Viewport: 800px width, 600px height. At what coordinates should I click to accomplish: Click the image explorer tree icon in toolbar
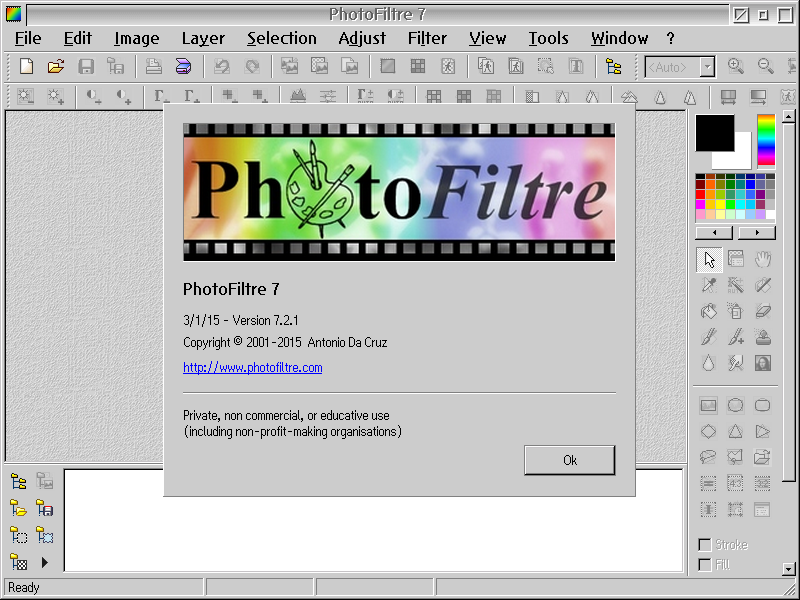[613, 66]
